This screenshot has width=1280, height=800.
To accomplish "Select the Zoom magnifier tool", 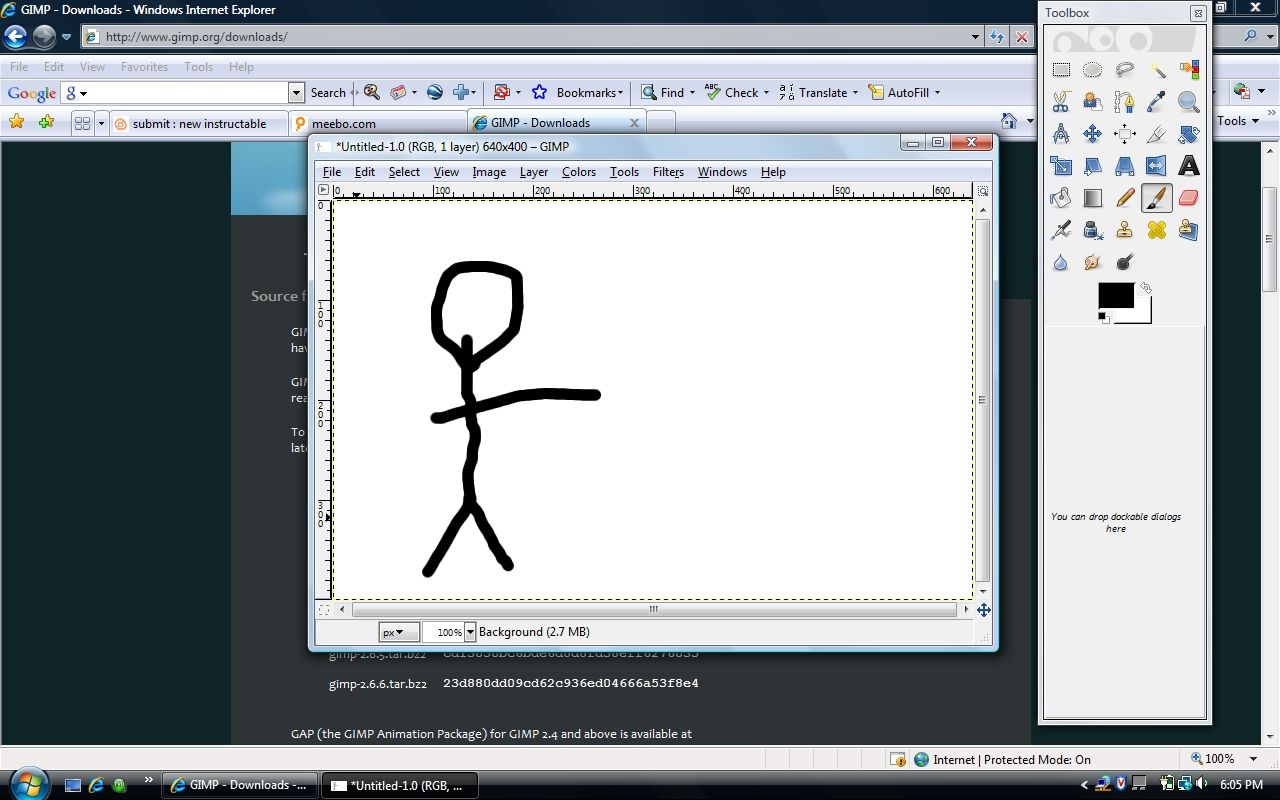I will pos(1189,101).
